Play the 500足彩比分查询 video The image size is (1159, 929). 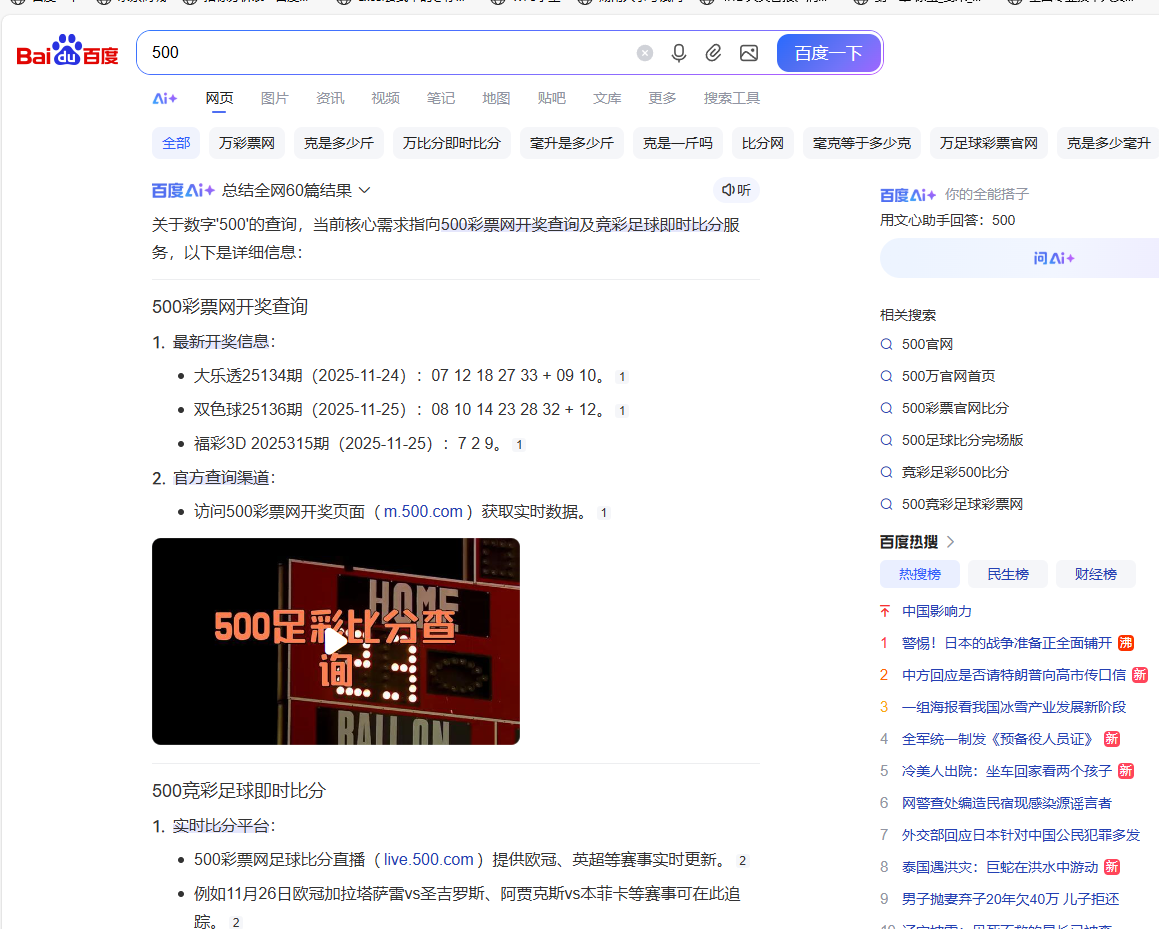coord(336,641)
